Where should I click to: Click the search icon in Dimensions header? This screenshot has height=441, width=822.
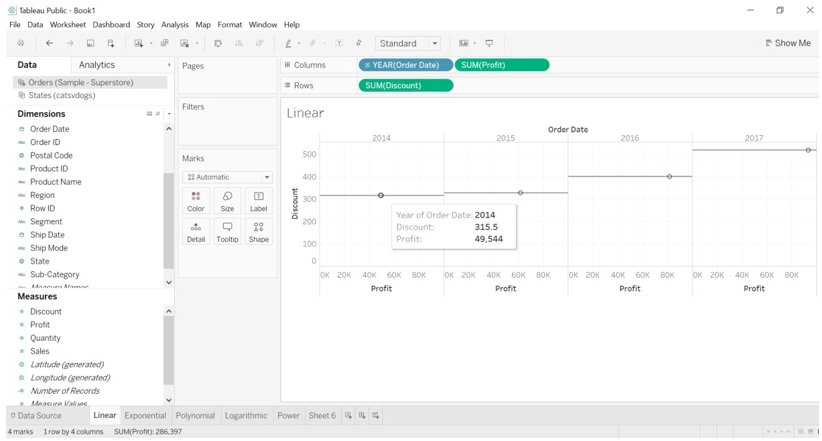point(158,114)
